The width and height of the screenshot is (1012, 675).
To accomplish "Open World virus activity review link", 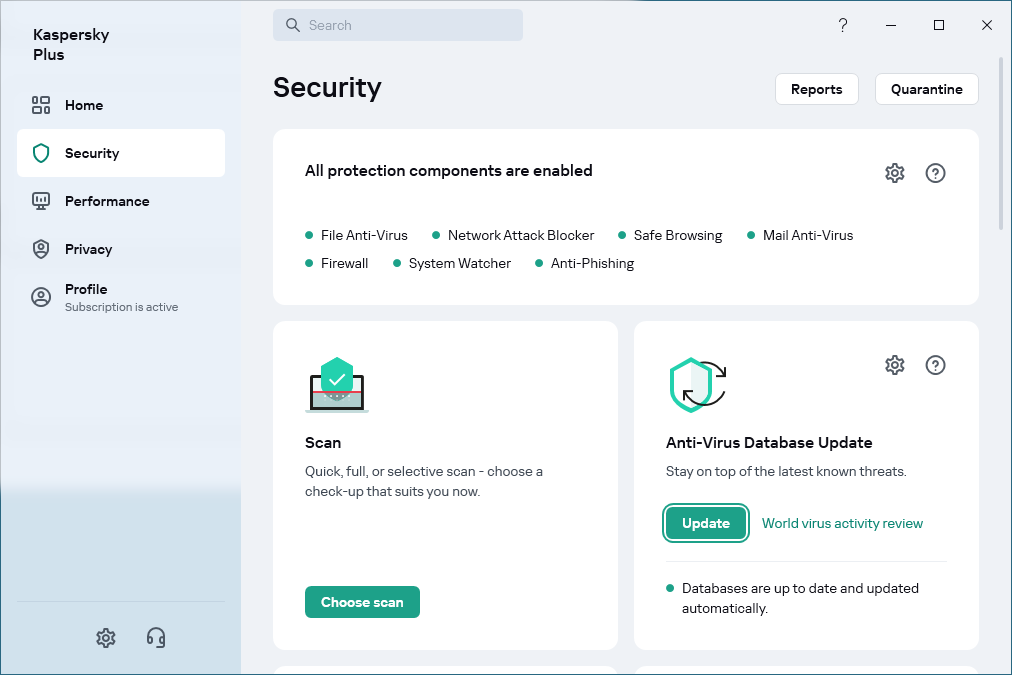I will point(842,523).
